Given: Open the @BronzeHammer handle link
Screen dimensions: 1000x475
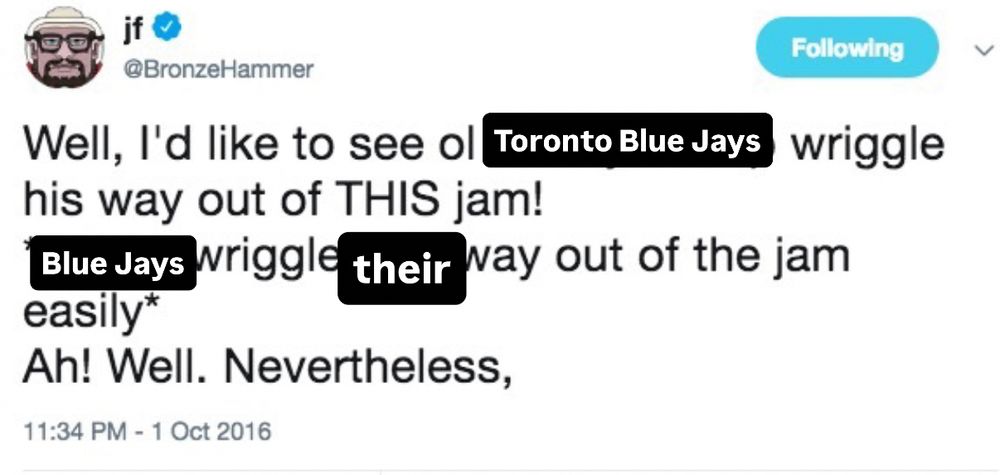Looking at the screenshot, I should click(x=216, y=69).
